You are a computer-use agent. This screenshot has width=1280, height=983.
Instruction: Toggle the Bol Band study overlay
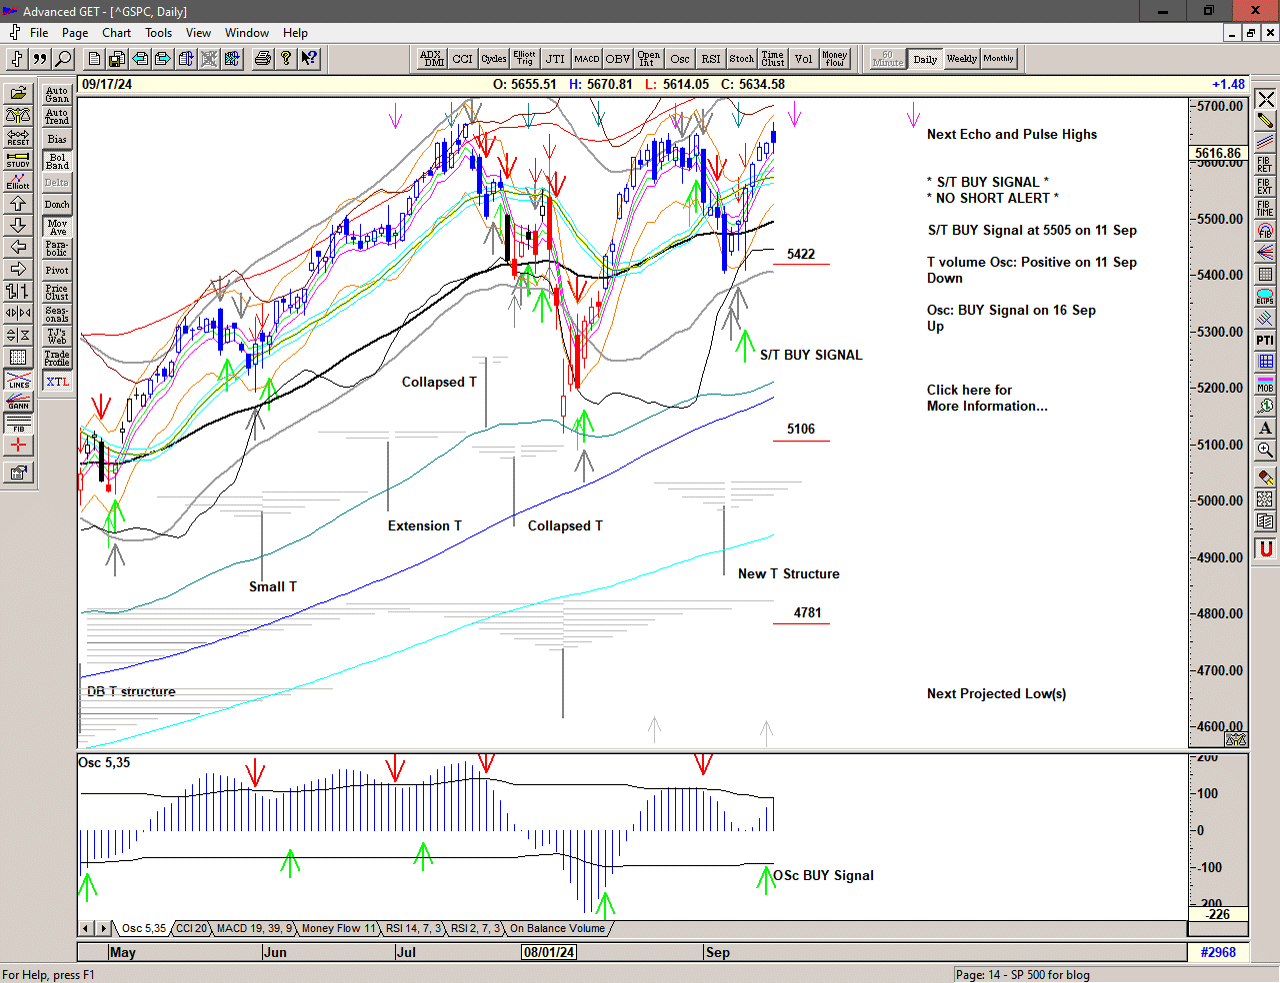point(57,161)
